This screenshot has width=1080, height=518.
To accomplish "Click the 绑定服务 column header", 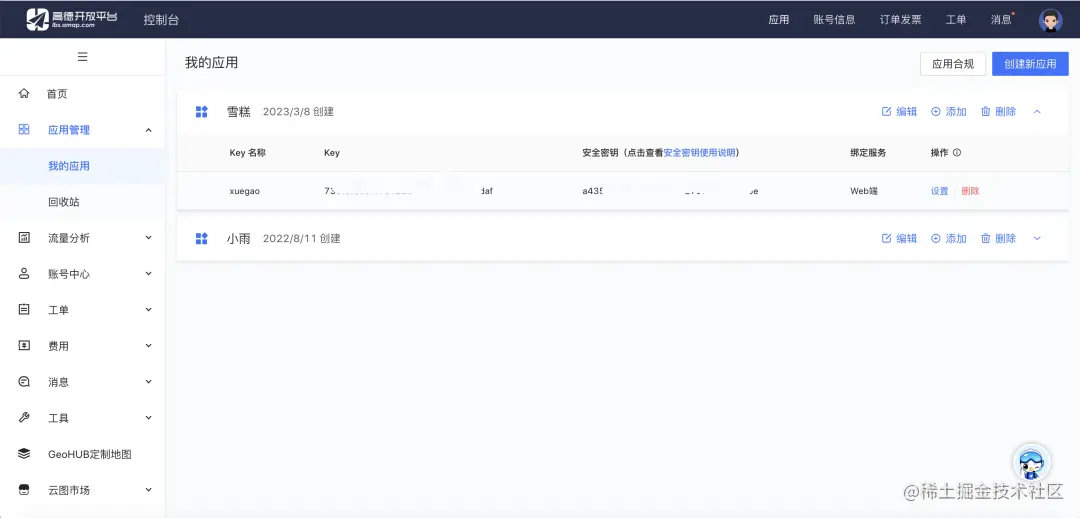I will coord(868,153).
